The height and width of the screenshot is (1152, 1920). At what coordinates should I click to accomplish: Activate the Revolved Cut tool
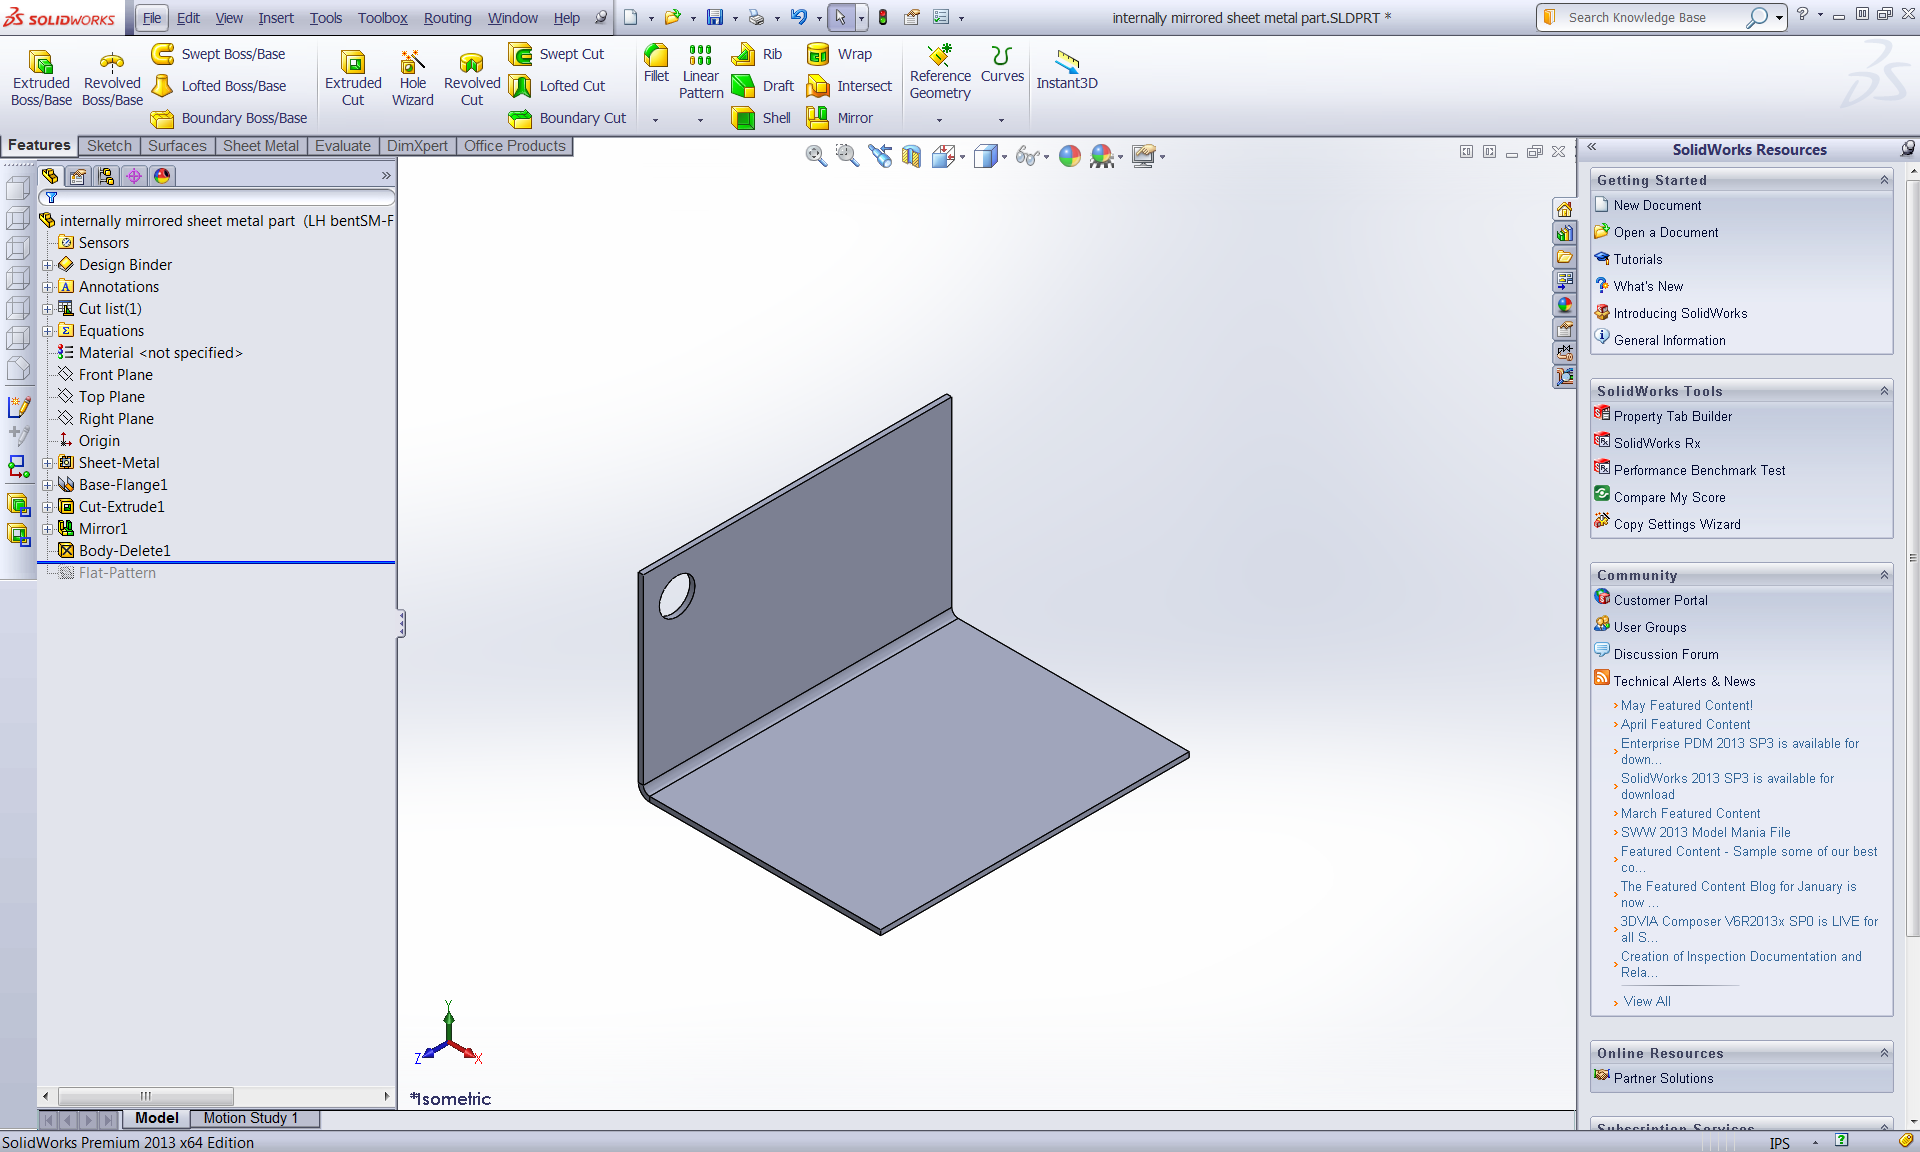(472, 78)
